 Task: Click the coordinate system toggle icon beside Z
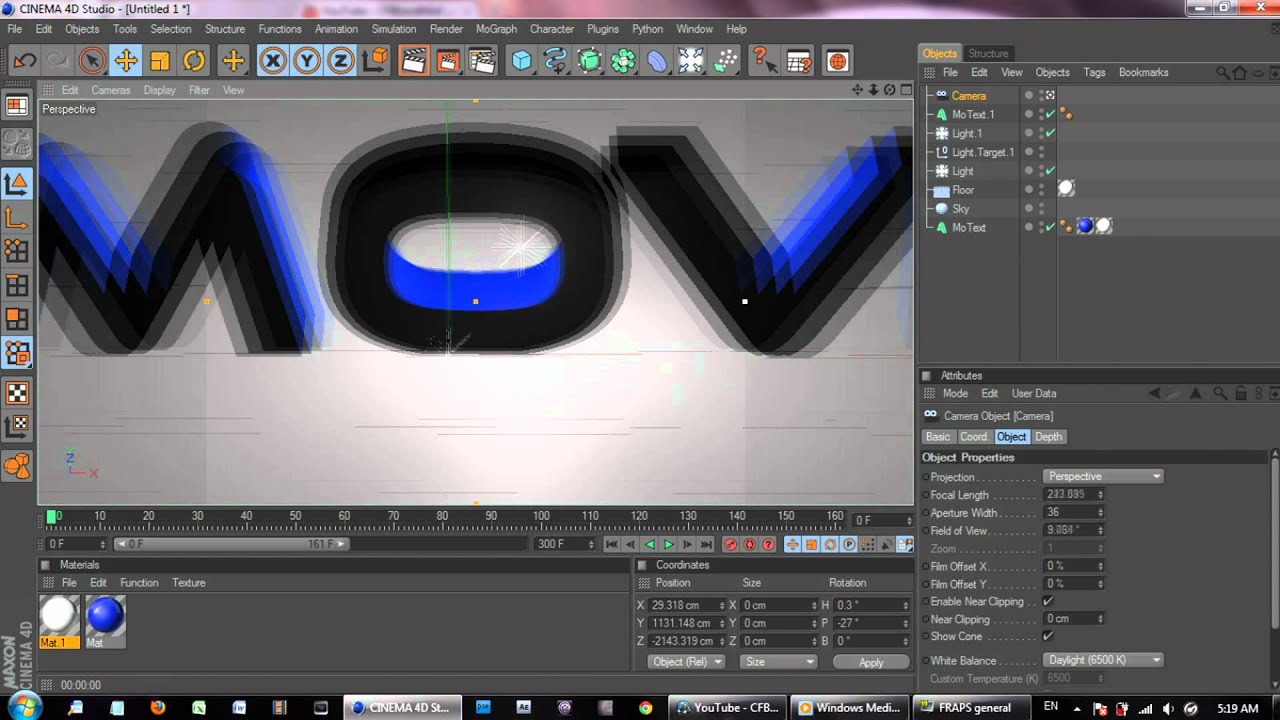375,61
